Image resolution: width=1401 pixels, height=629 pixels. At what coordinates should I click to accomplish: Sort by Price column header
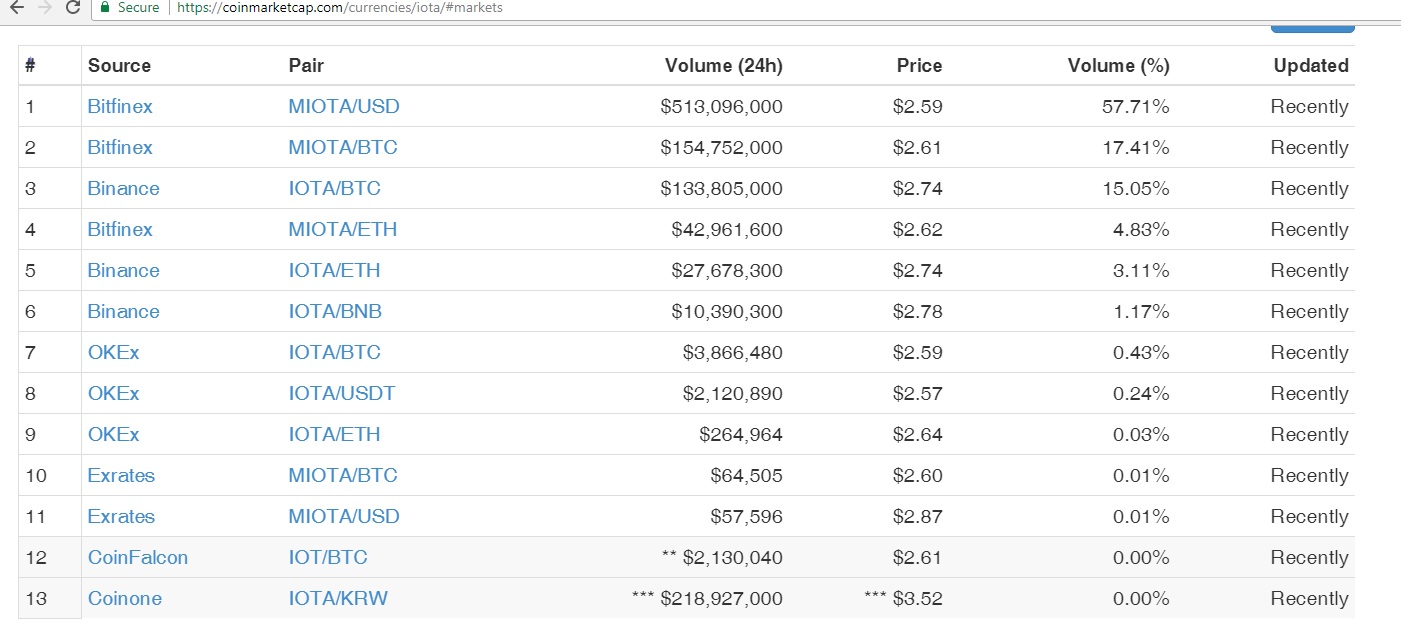[x=919, y=66]
